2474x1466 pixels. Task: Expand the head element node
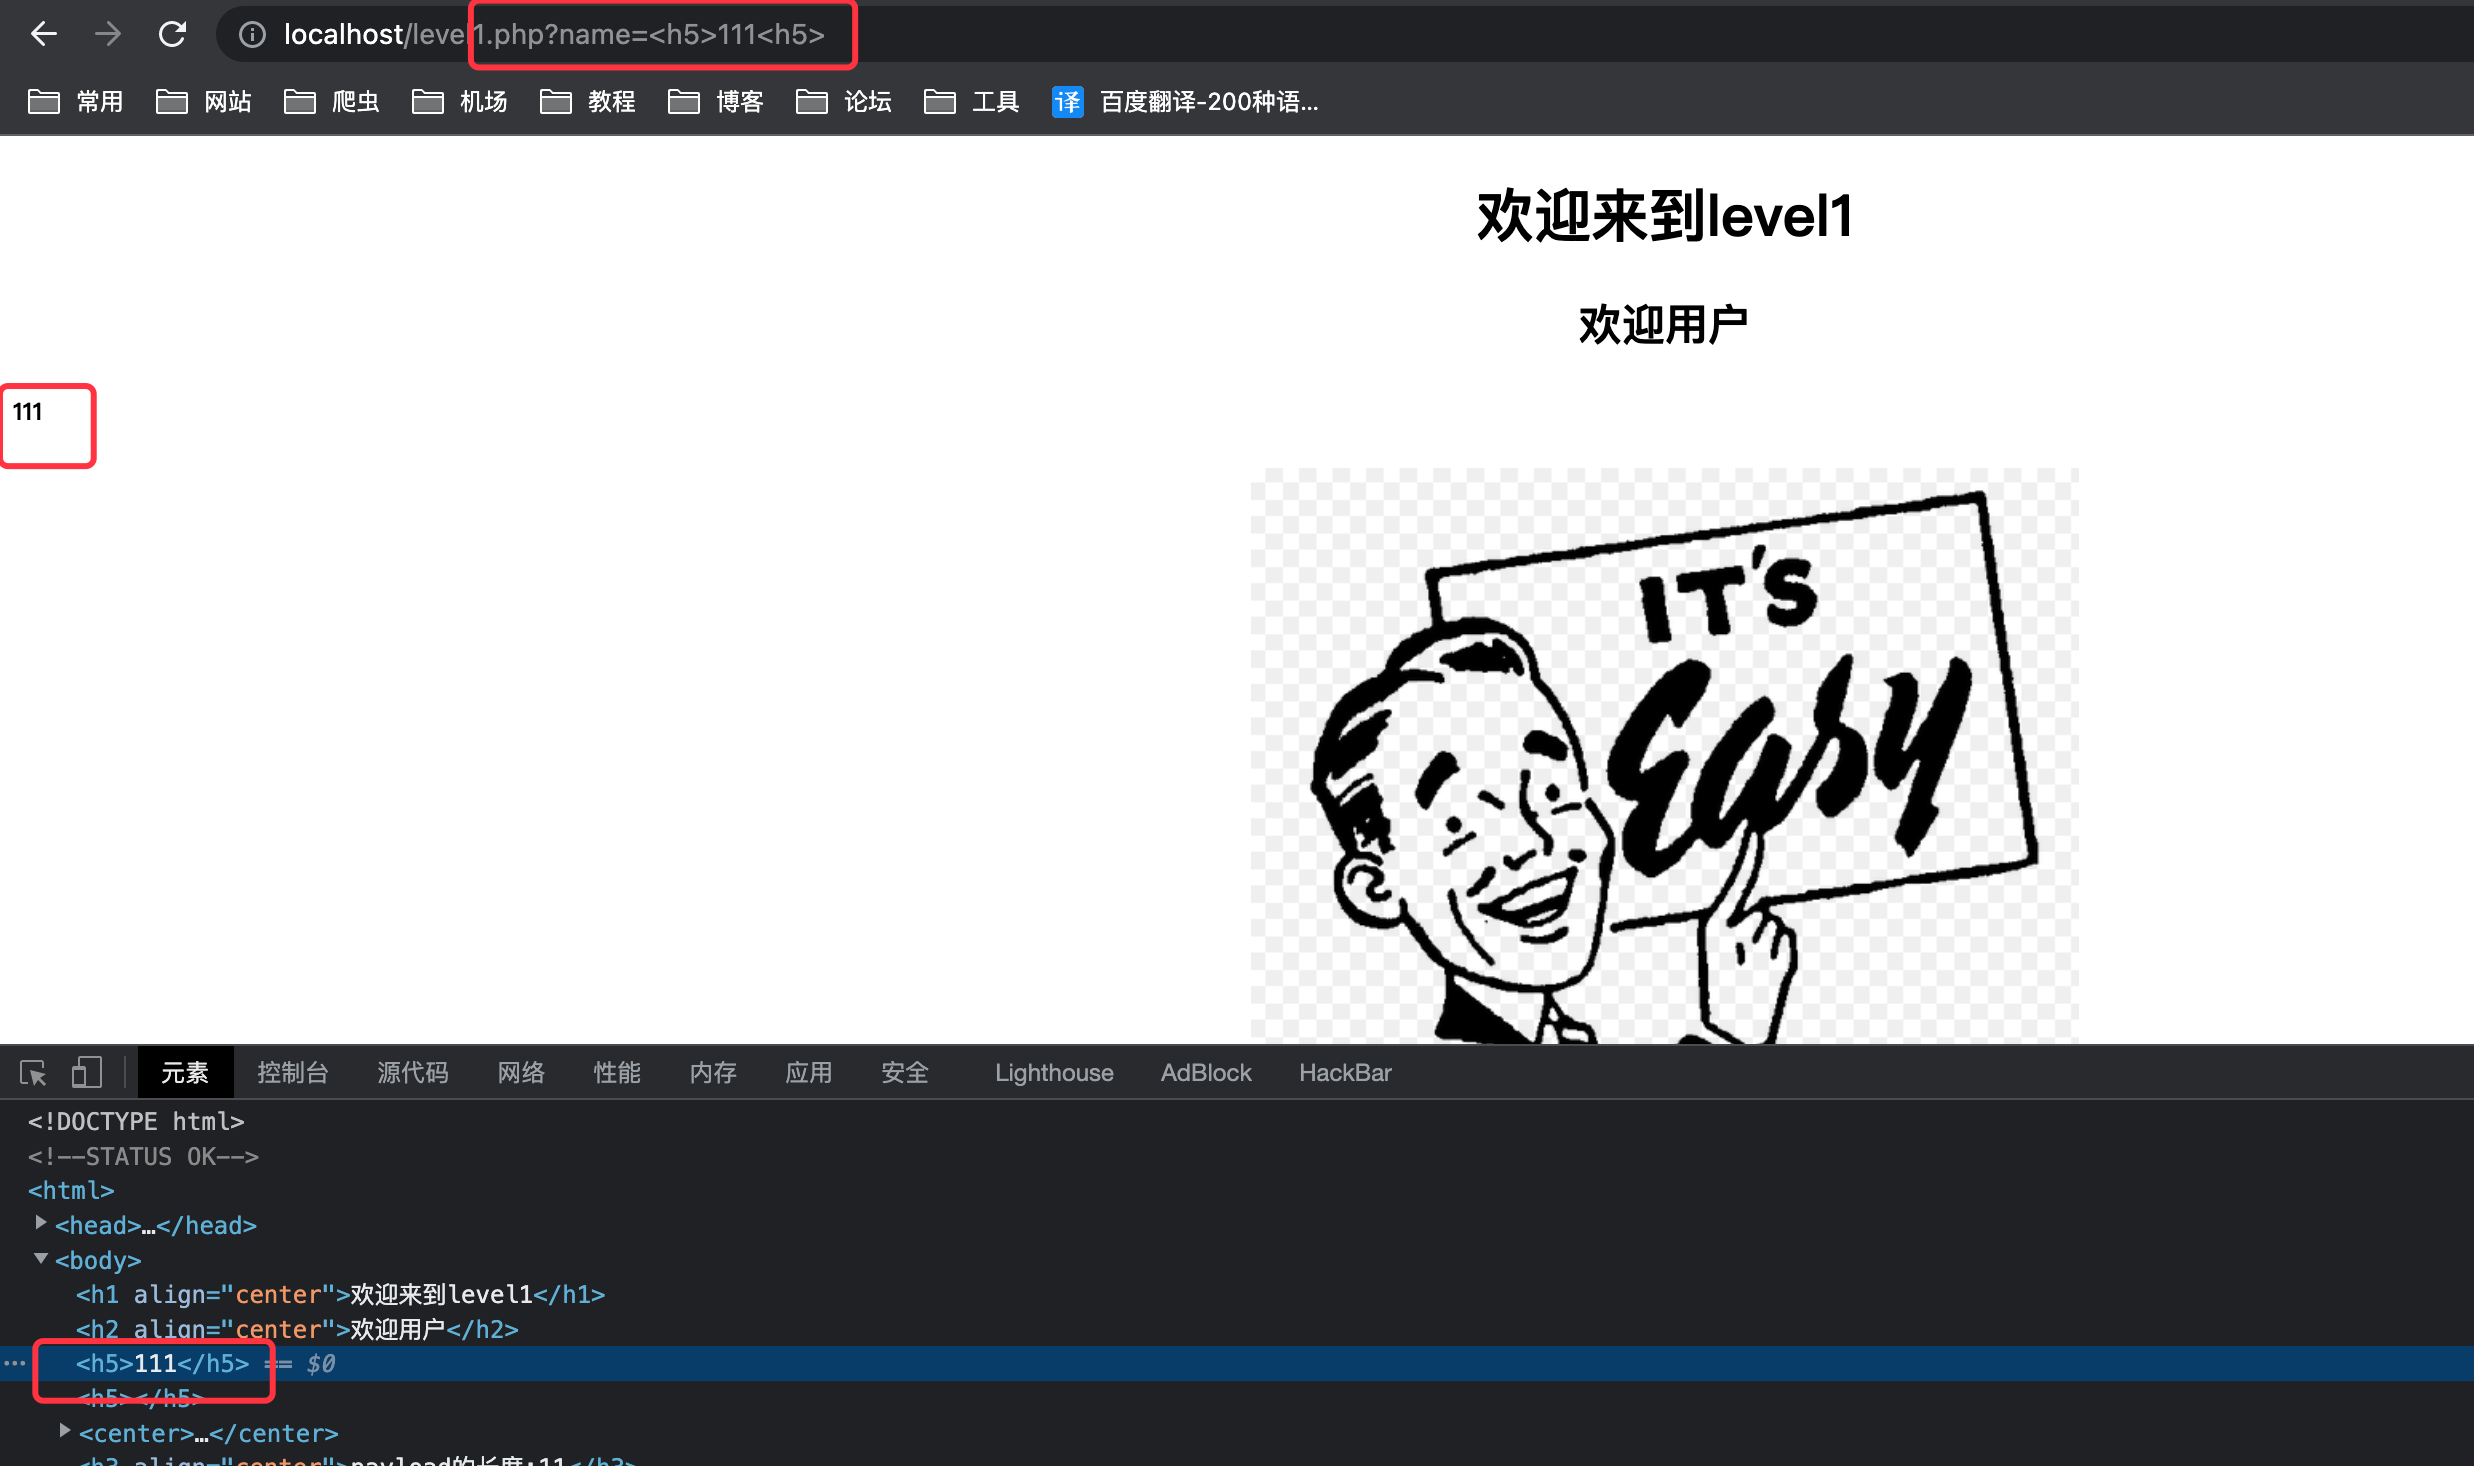41,1223
